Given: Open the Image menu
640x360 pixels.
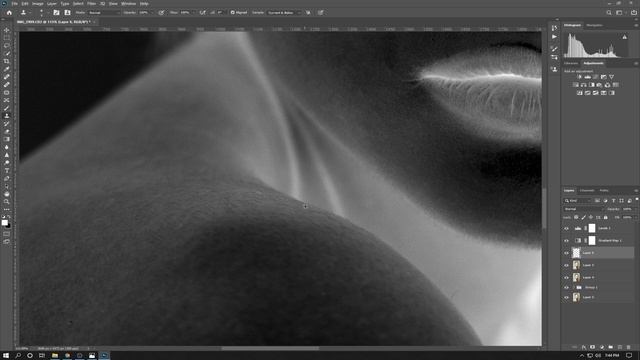Looking at the screenshot, I should click(38, 4).
